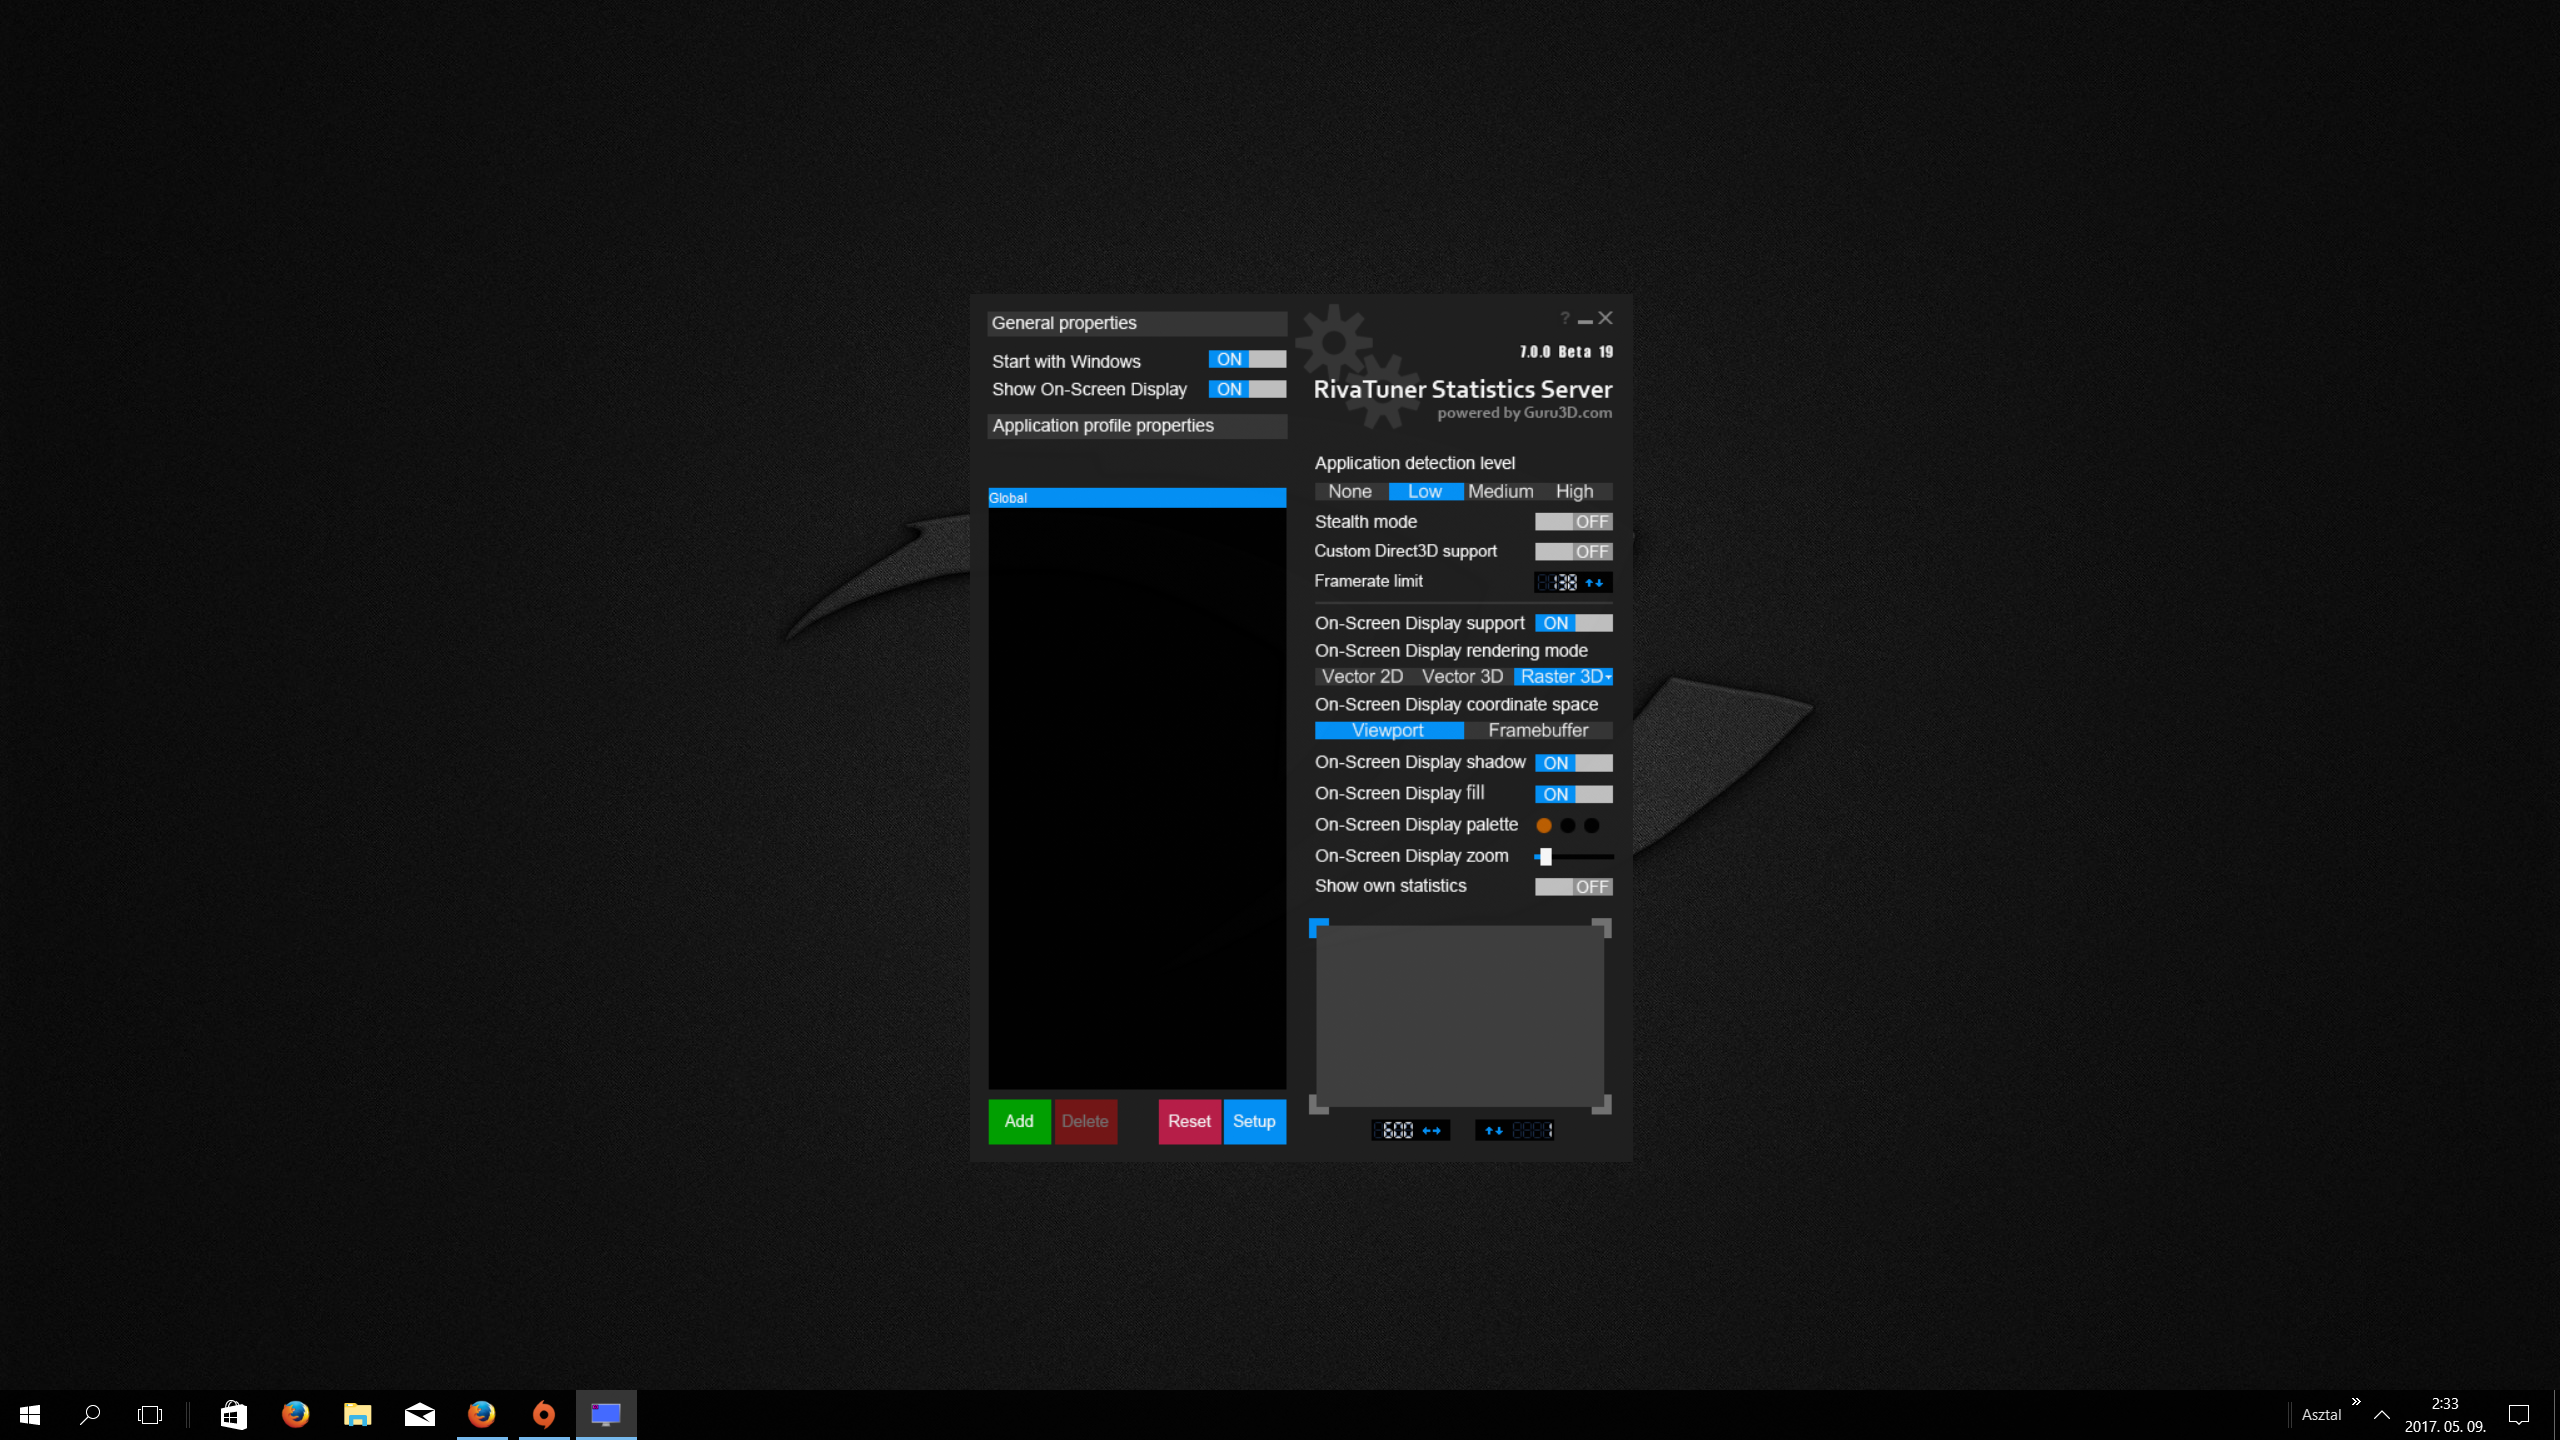Open pinned Firefox icon beside Store
Image resolution: width=2560 pixels, height=1440 pixels.
pyautogui.click(x=296, y=1415)
